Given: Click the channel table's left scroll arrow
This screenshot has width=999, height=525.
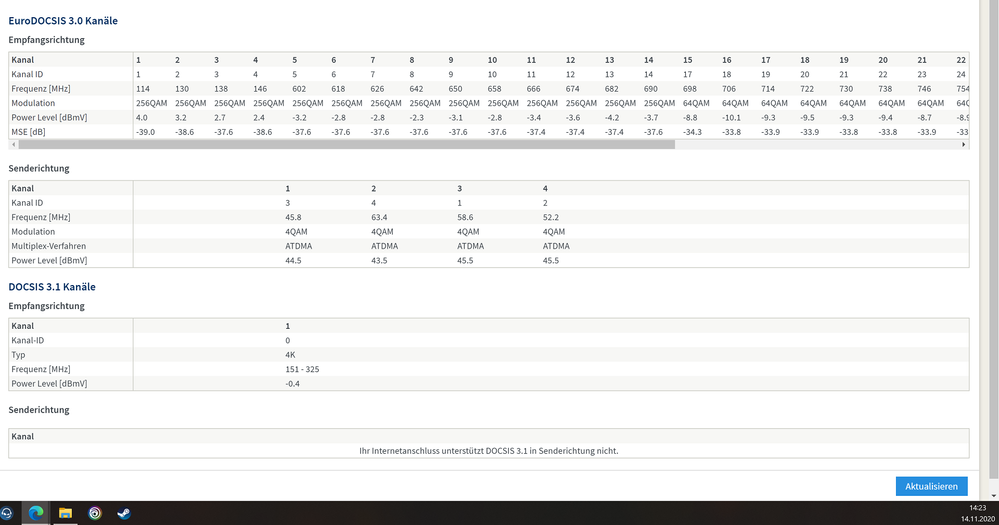Looking at the screenshot, I should (13, 145).
